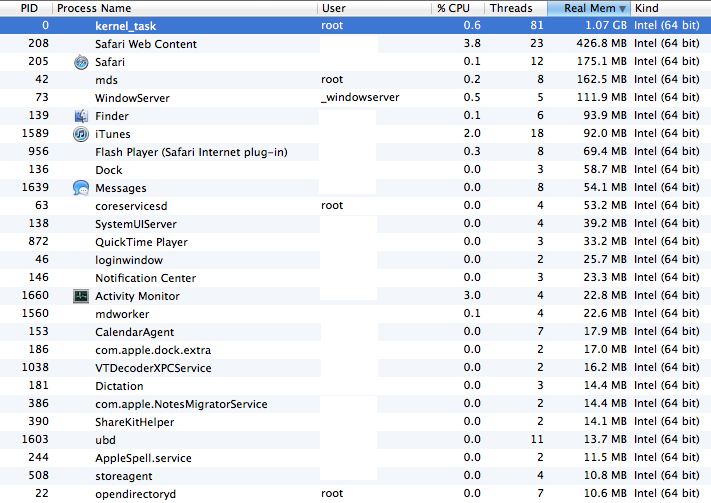Sort by Threads column header
This screenshot has width=711, height=503.
coord(516,8)
